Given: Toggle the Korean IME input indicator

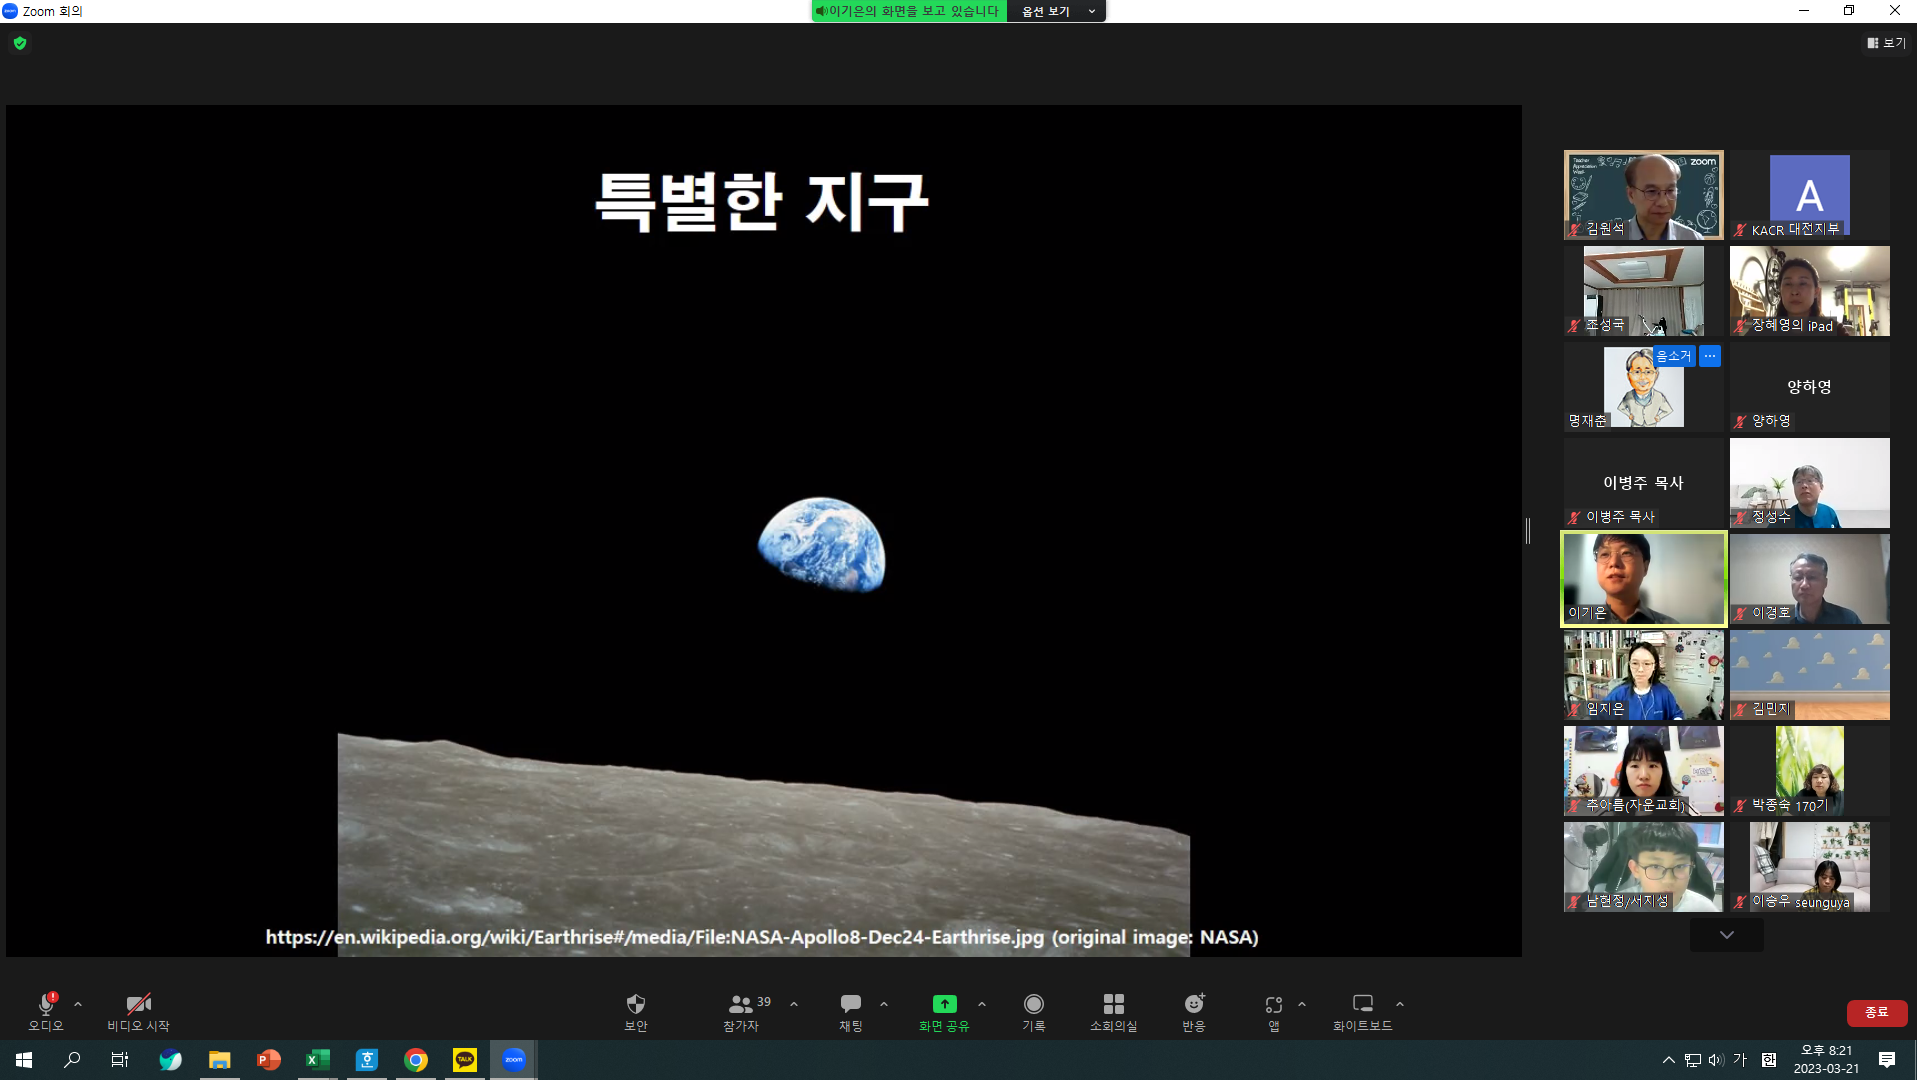Looking at the screenshot, I should 1740,1060.
